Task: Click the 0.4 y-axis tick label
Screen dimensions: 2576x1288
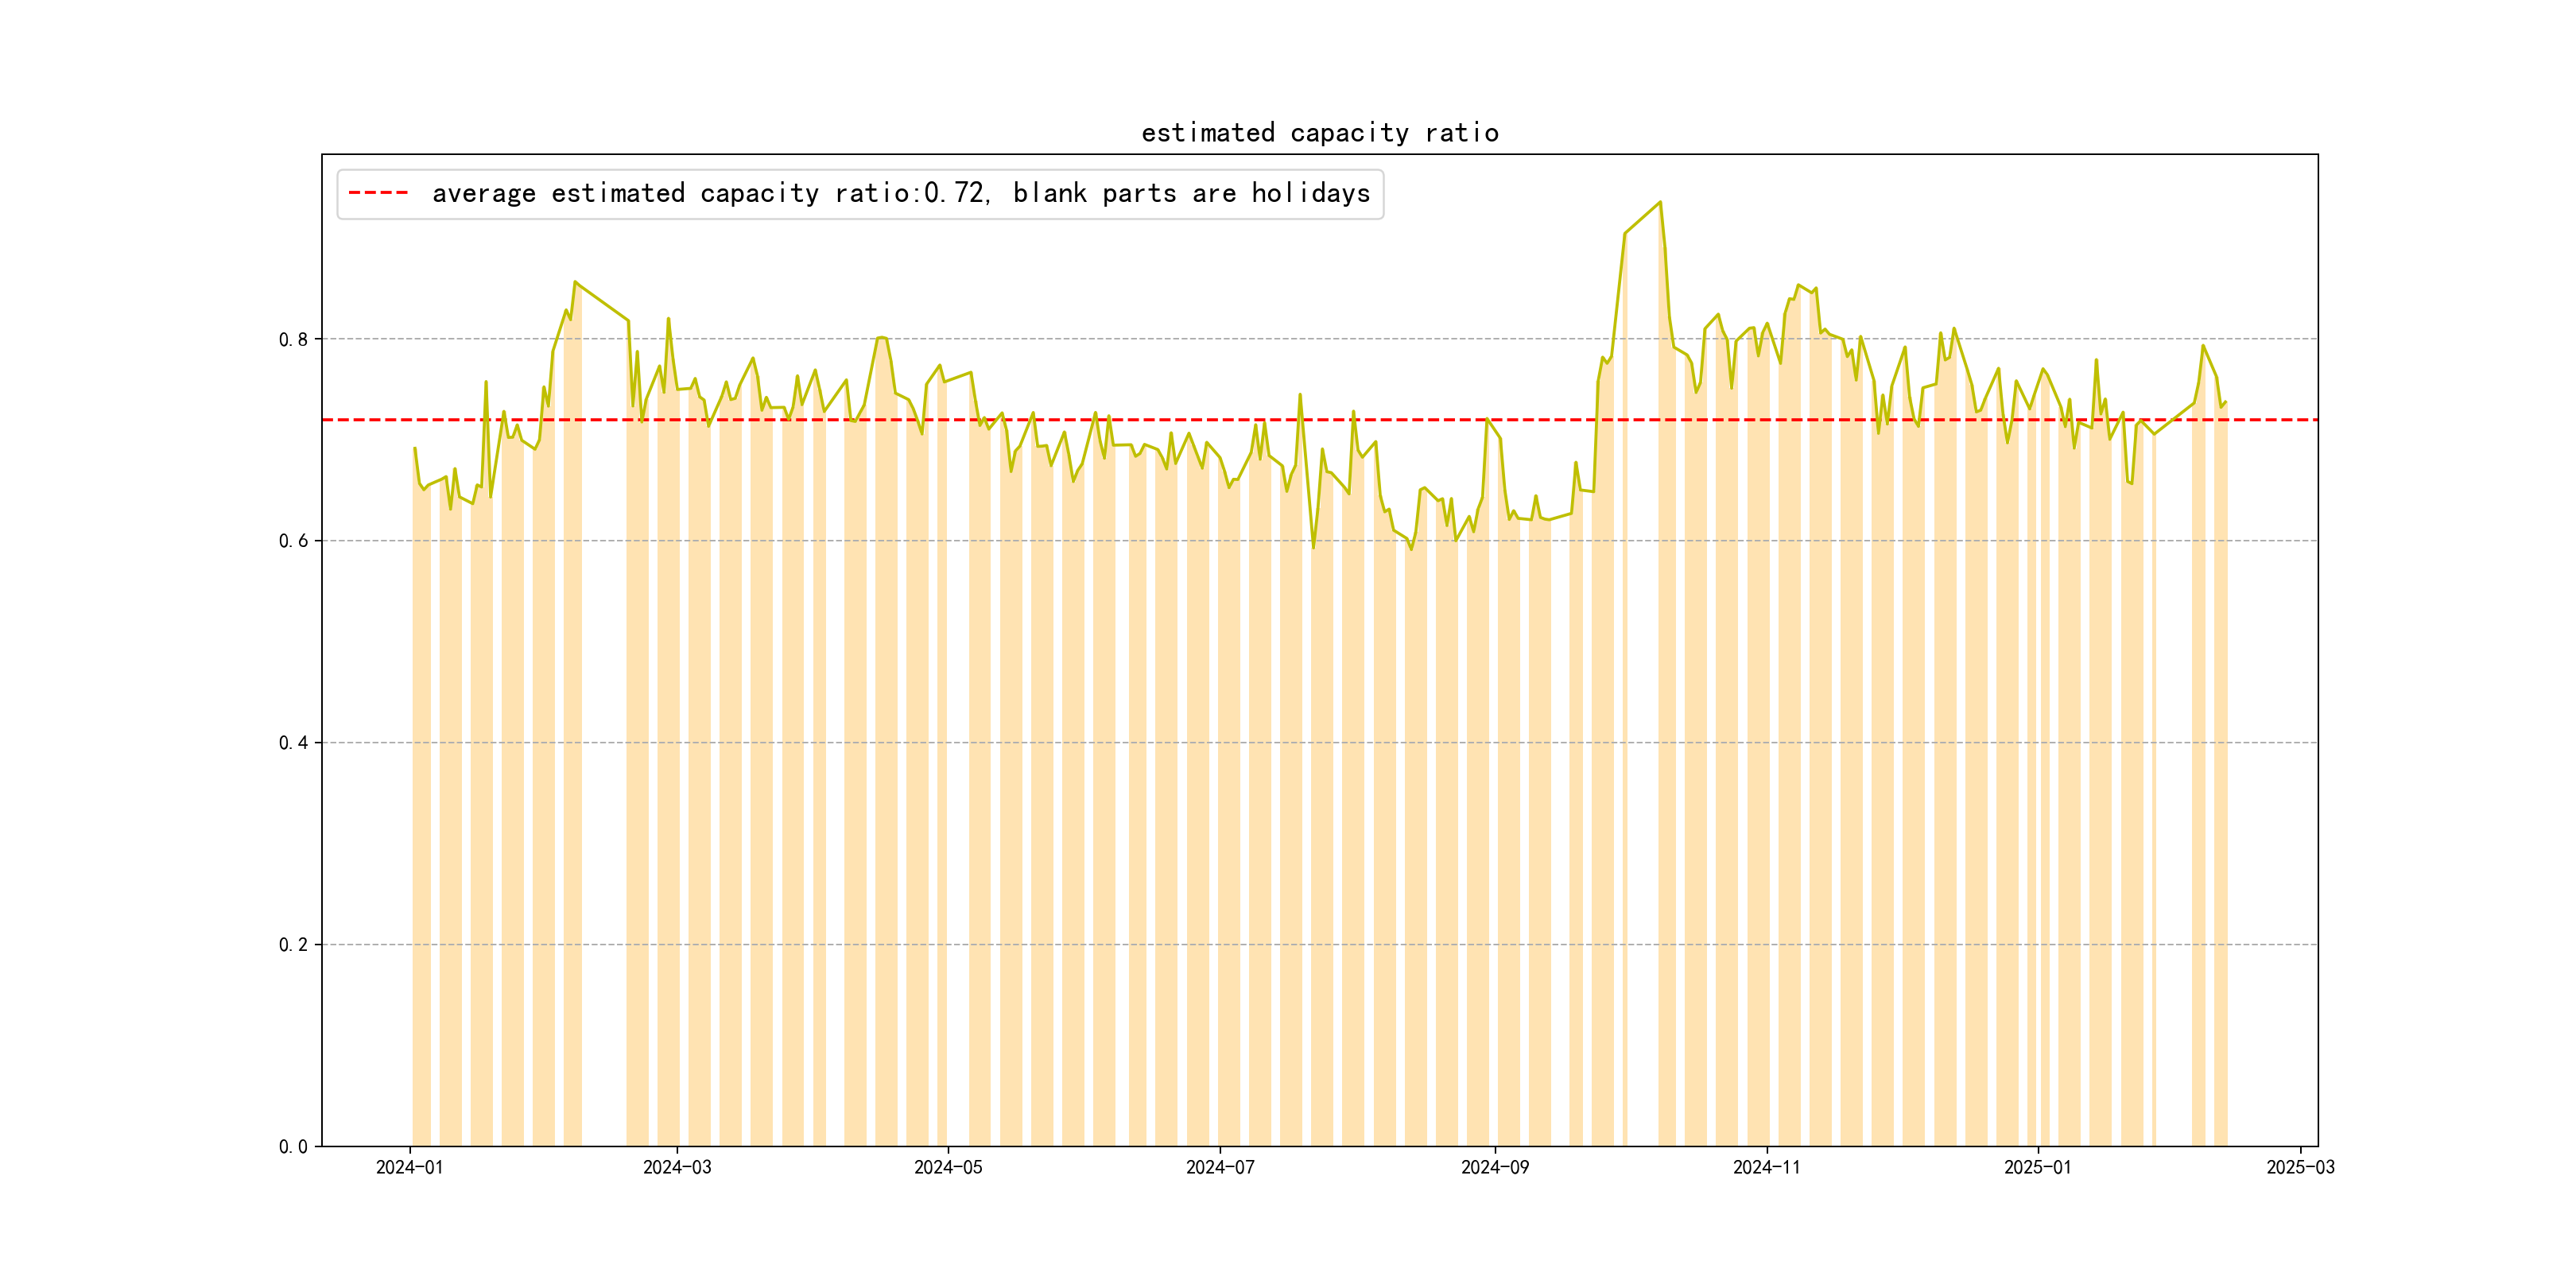Action: coord(293,743)
